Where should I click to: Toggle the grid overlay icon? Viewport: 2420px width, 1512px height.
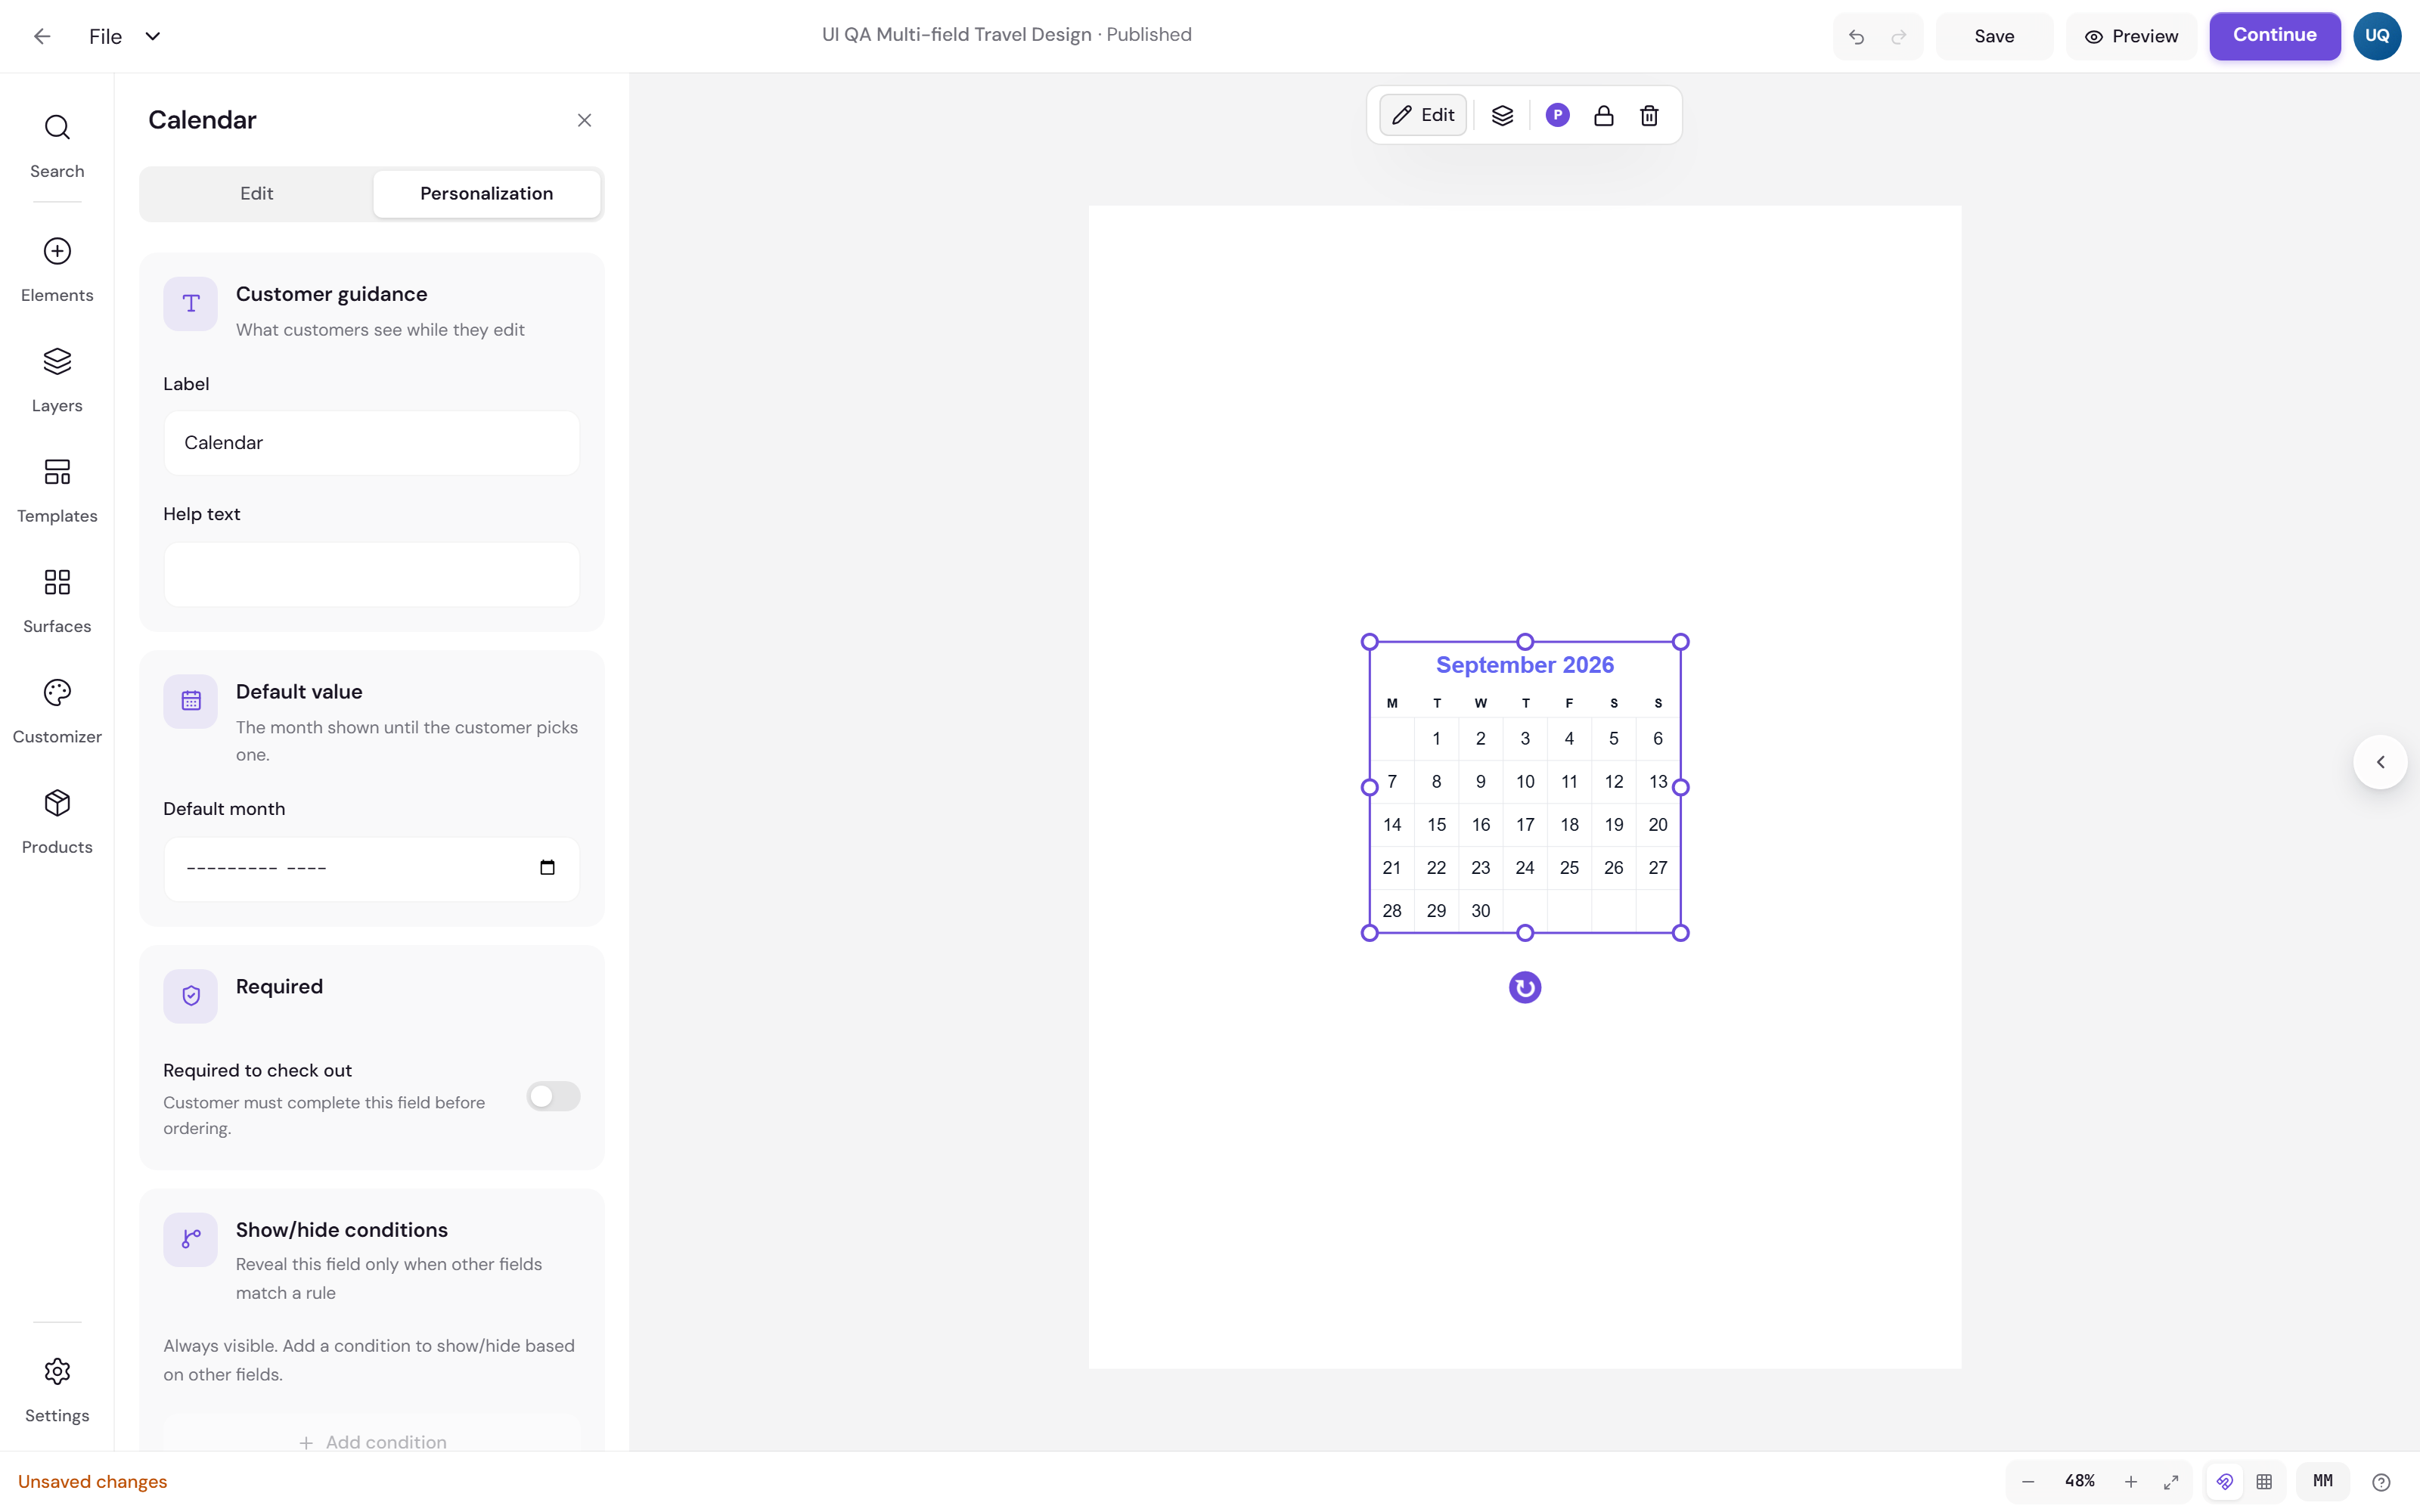[2264, 1482]
